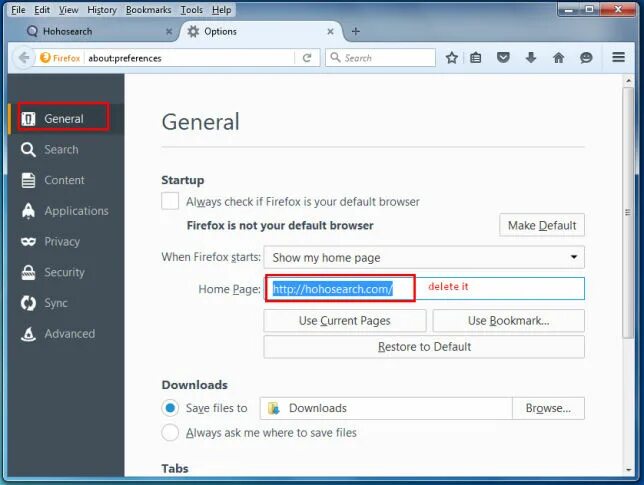Click the Home Page URL field

tap(424, 289)
